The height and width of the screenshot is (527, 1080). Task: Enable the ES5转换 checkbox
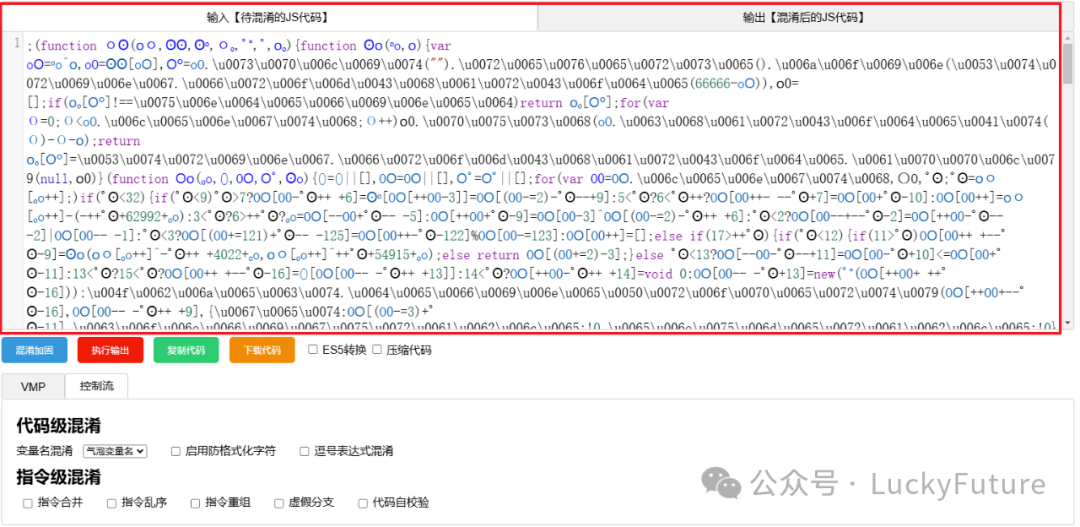(314, 350)
